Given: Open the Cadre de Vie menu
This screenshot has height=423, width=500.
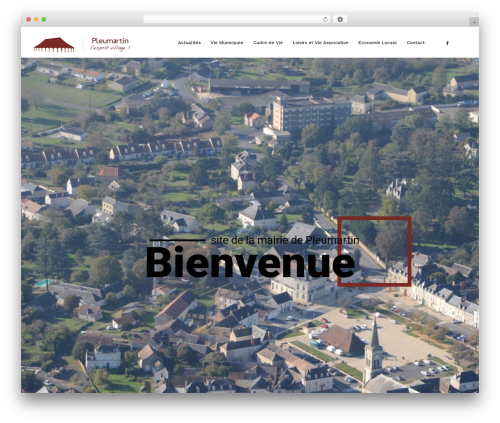Looking at the screenshot, I should coord(268,43).
